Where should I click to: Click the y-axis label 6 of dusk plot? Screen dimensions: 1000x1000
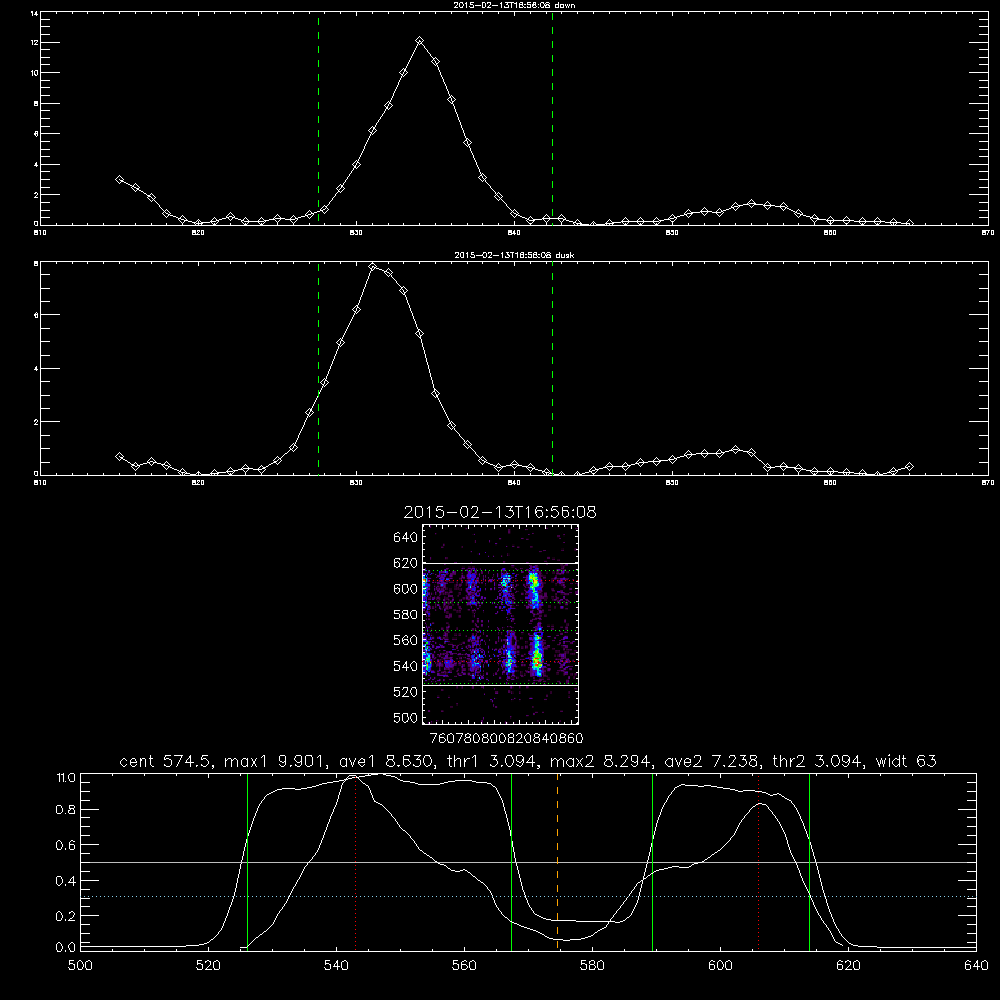coord(36,315)
